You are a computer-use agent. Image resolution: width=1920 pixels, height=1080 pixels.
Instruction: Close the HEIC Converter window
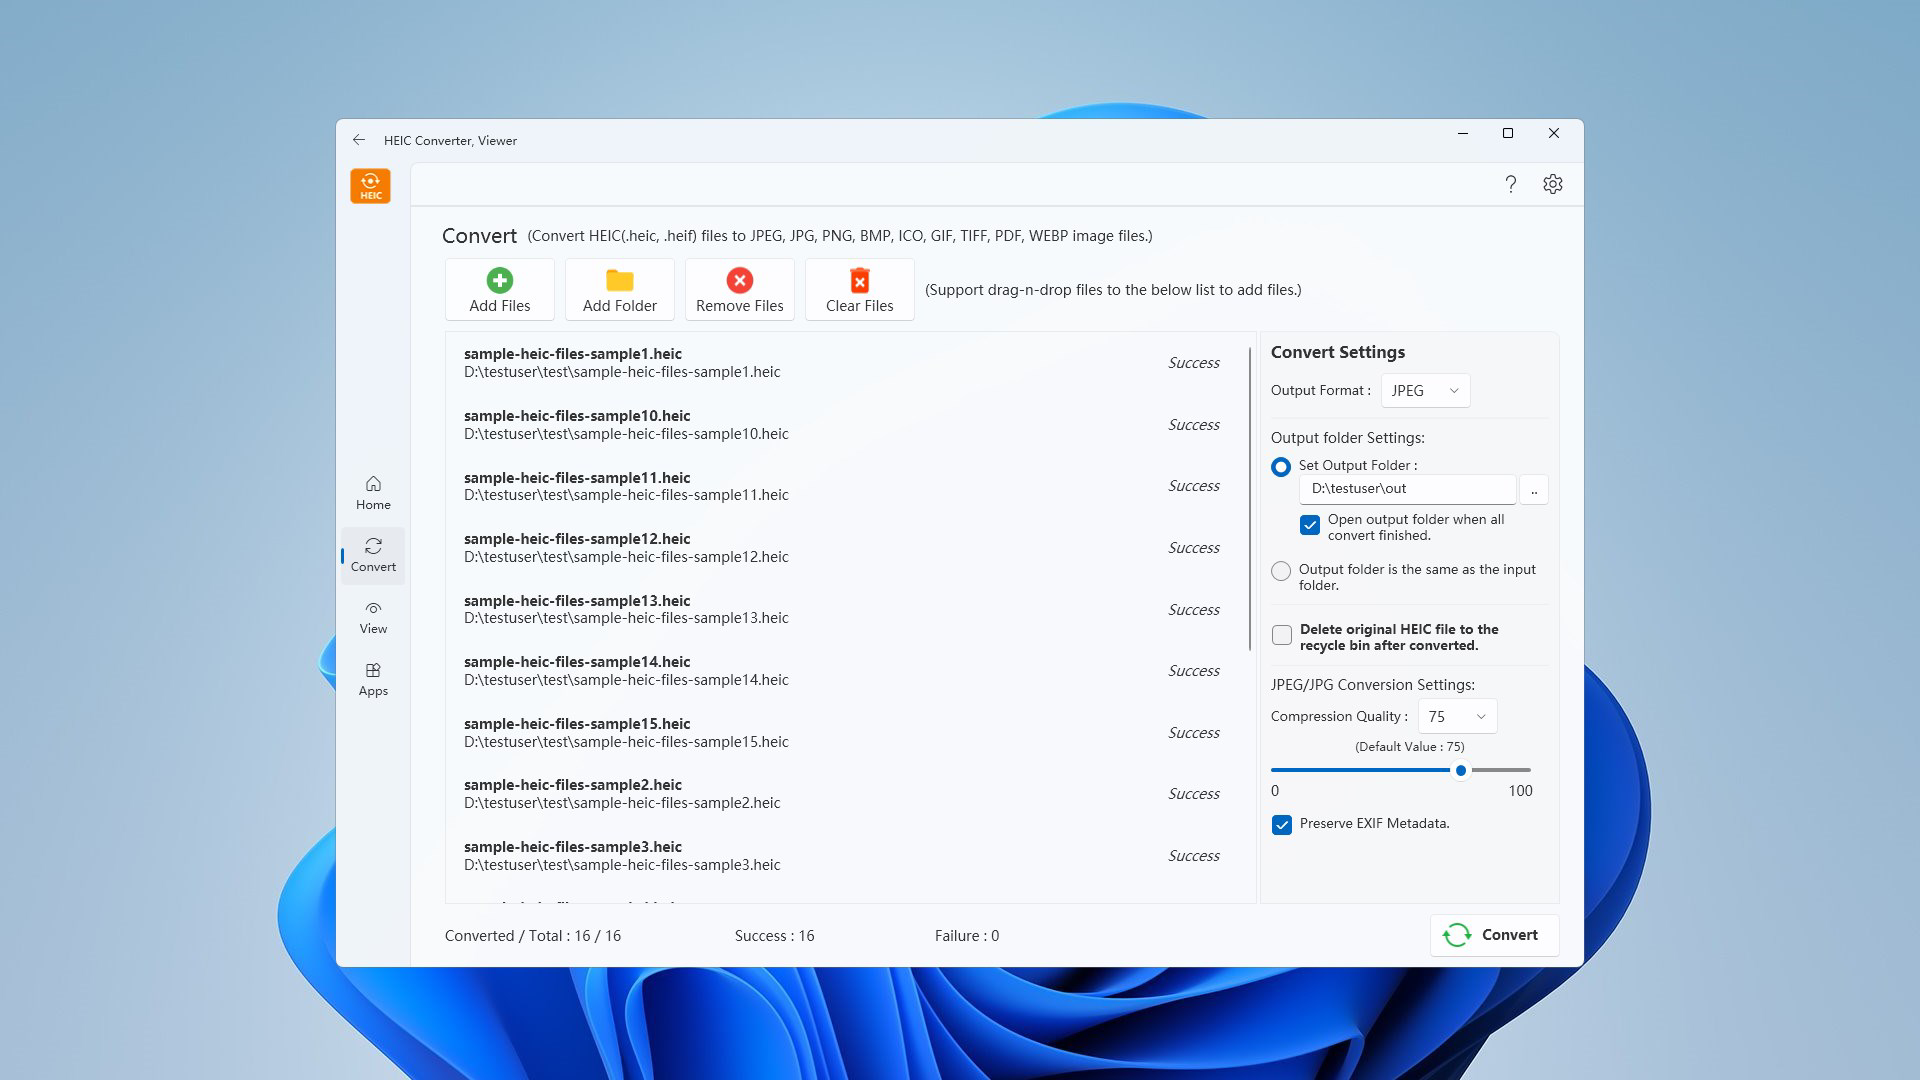[1554, 133]
